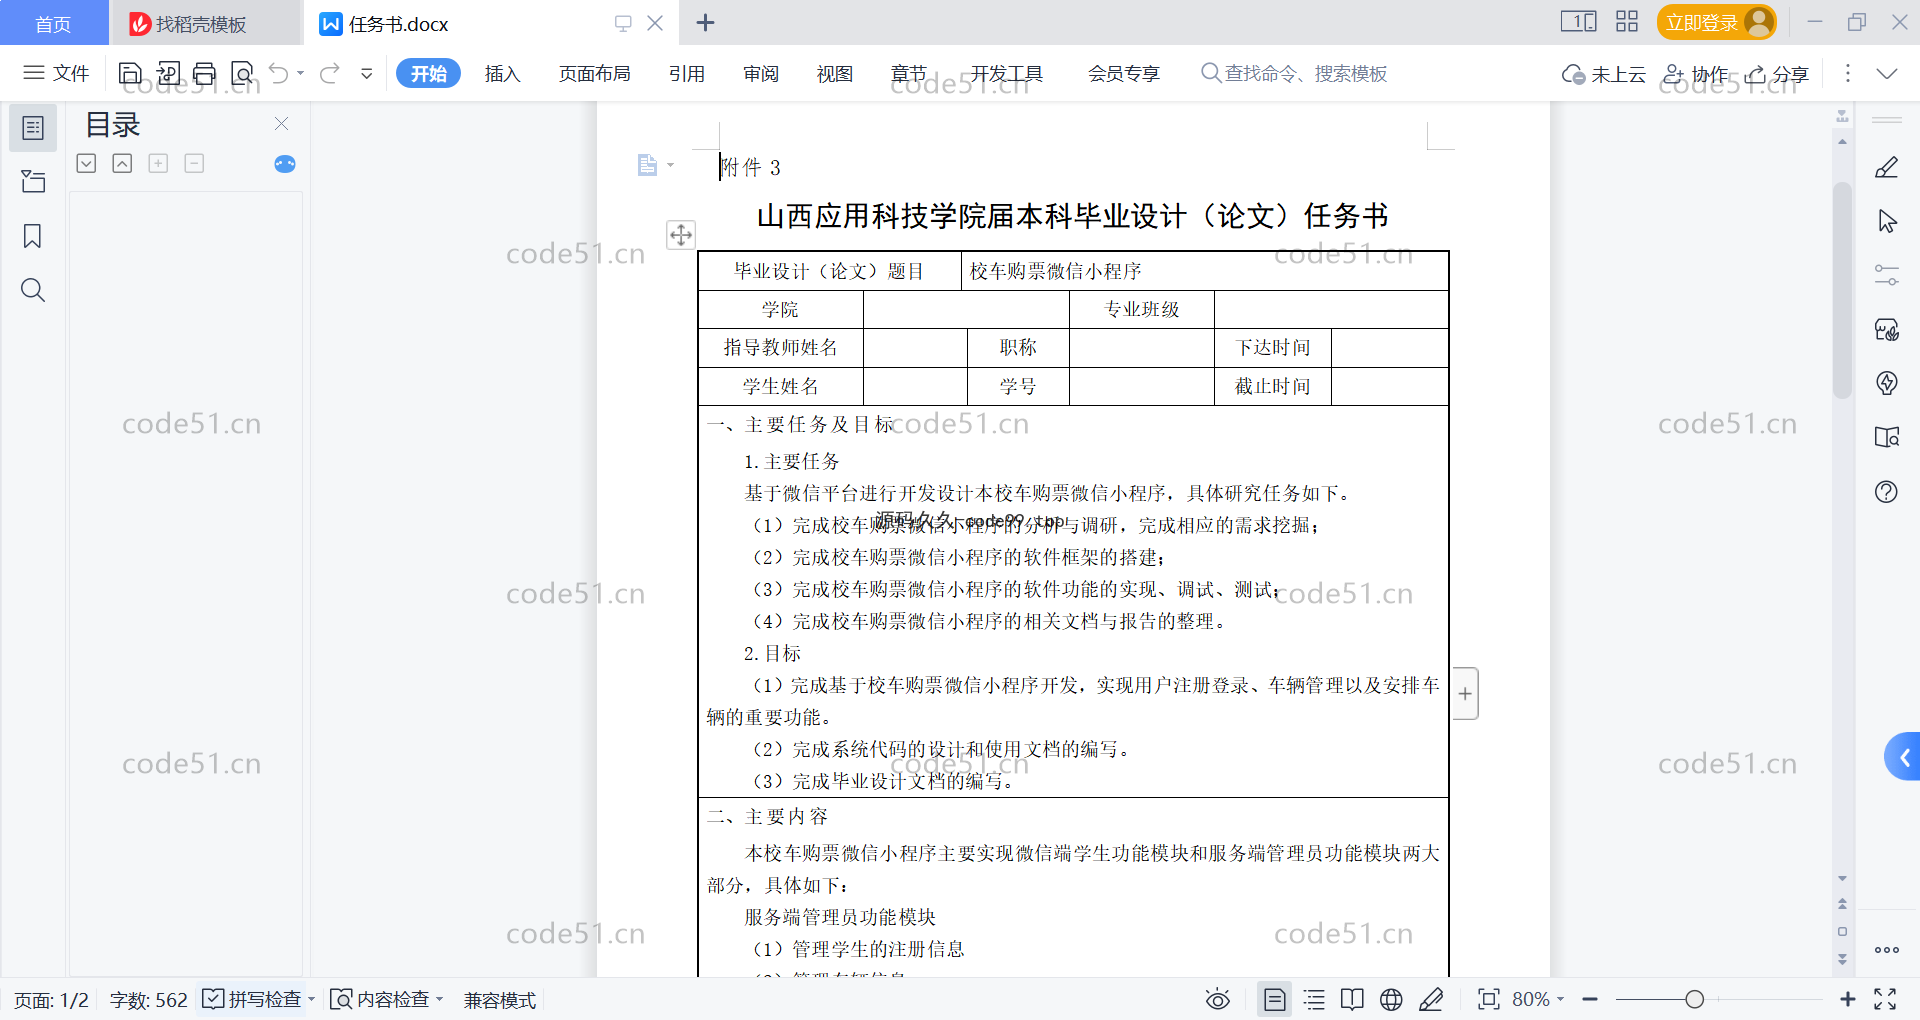Click the 协作 collaboration button
Viewport: 1920px width, 1020px height.
(1695, 74)
